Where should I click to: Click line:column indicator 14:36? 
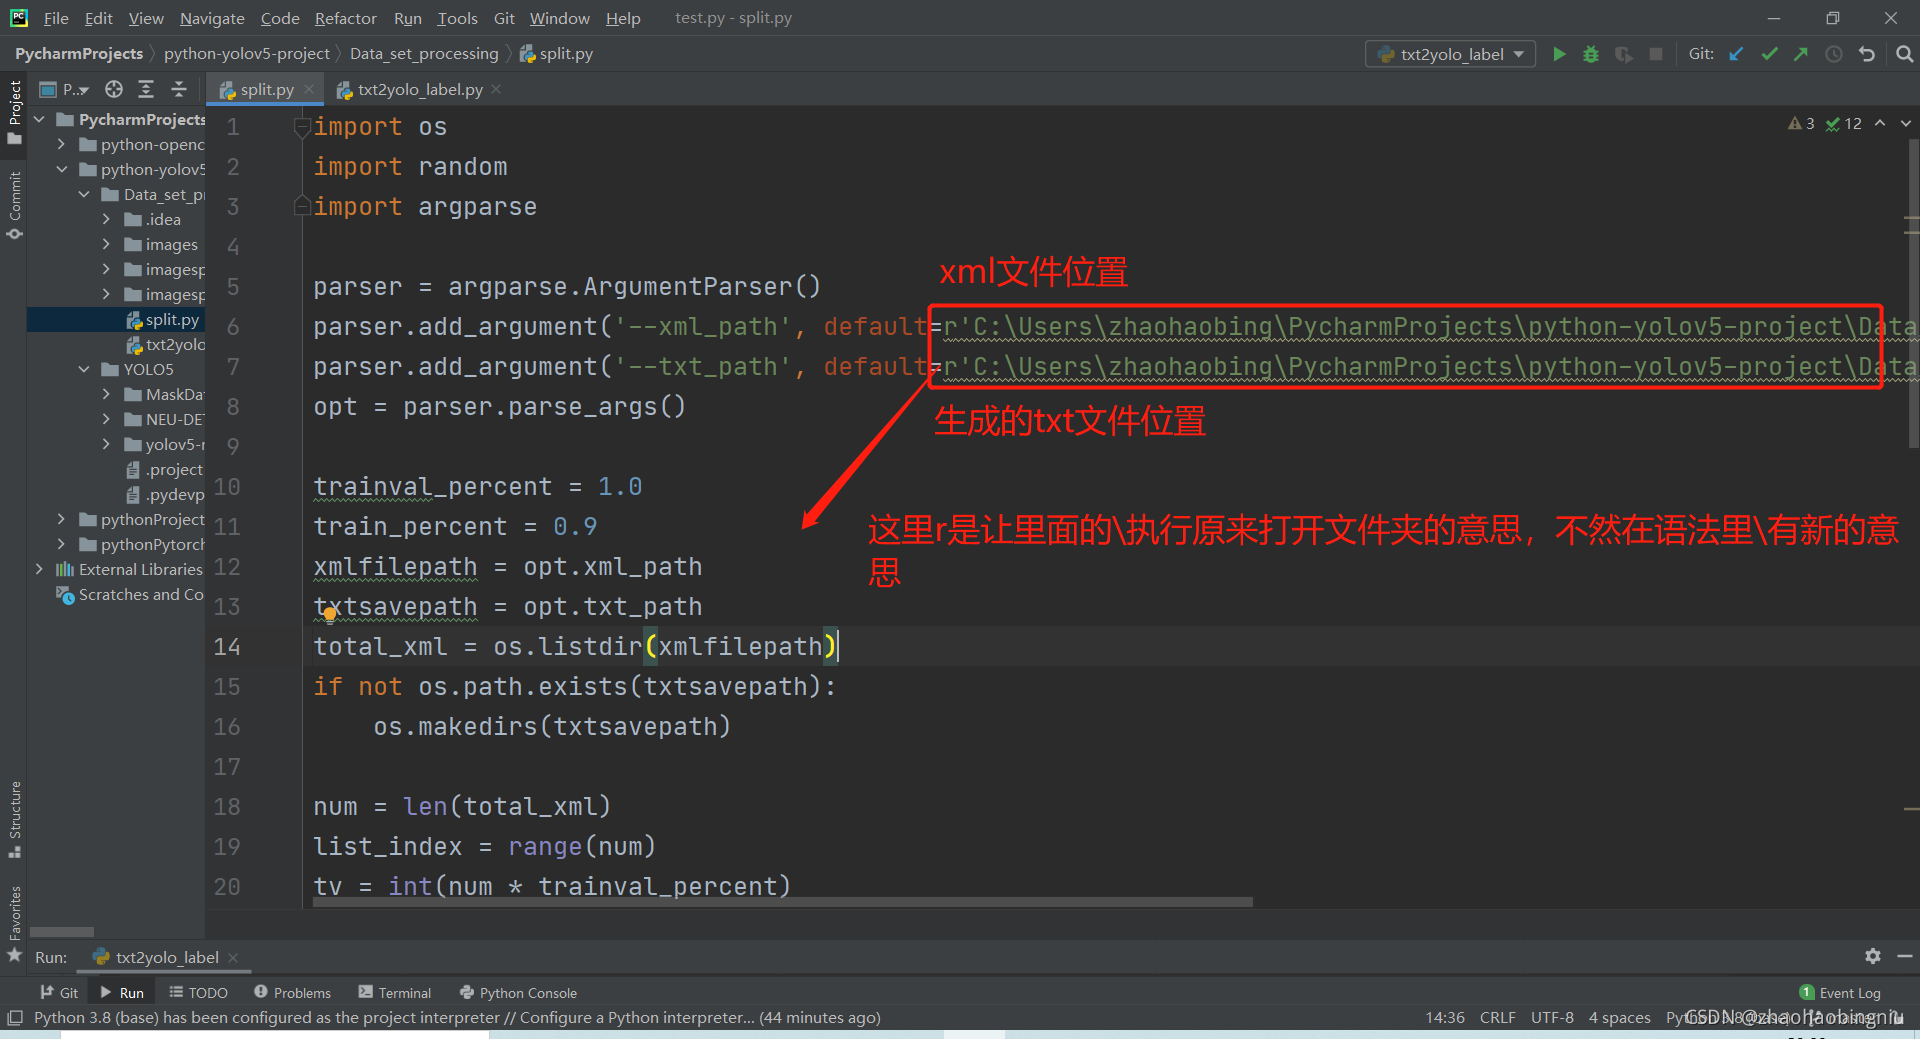[1445, 1018]
